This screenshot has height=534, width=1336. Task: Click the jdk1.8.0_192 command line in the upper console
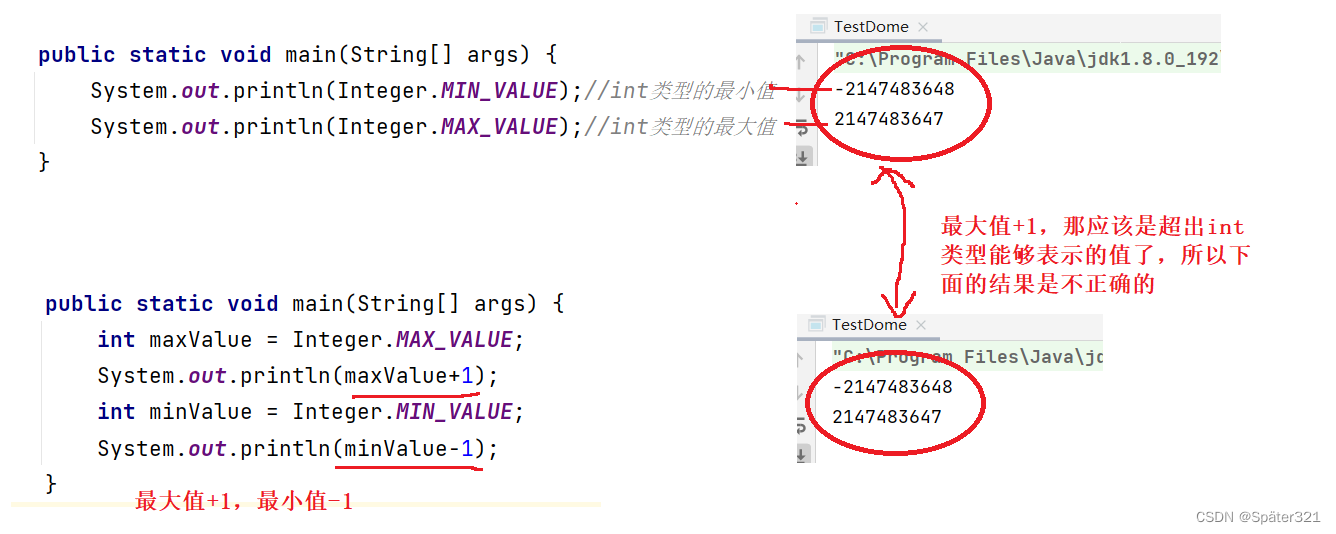point(1027,59)
